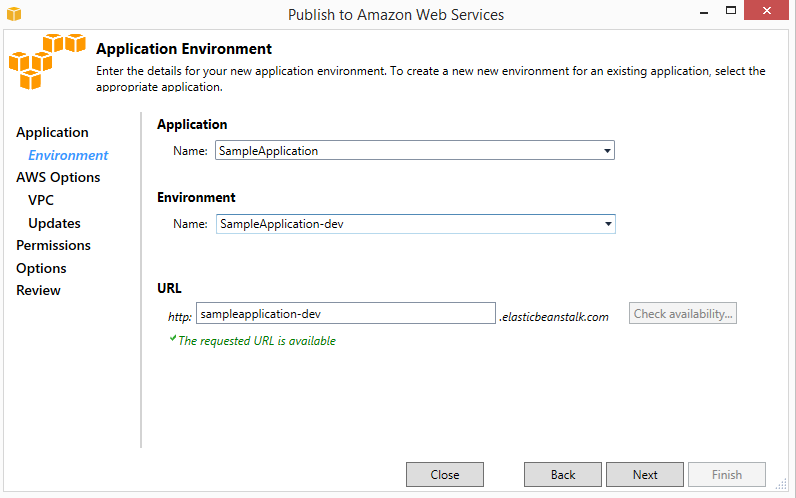Screen dimensions: 796x498
Task: Open the AWS Options step
Action: click(58, 177)
